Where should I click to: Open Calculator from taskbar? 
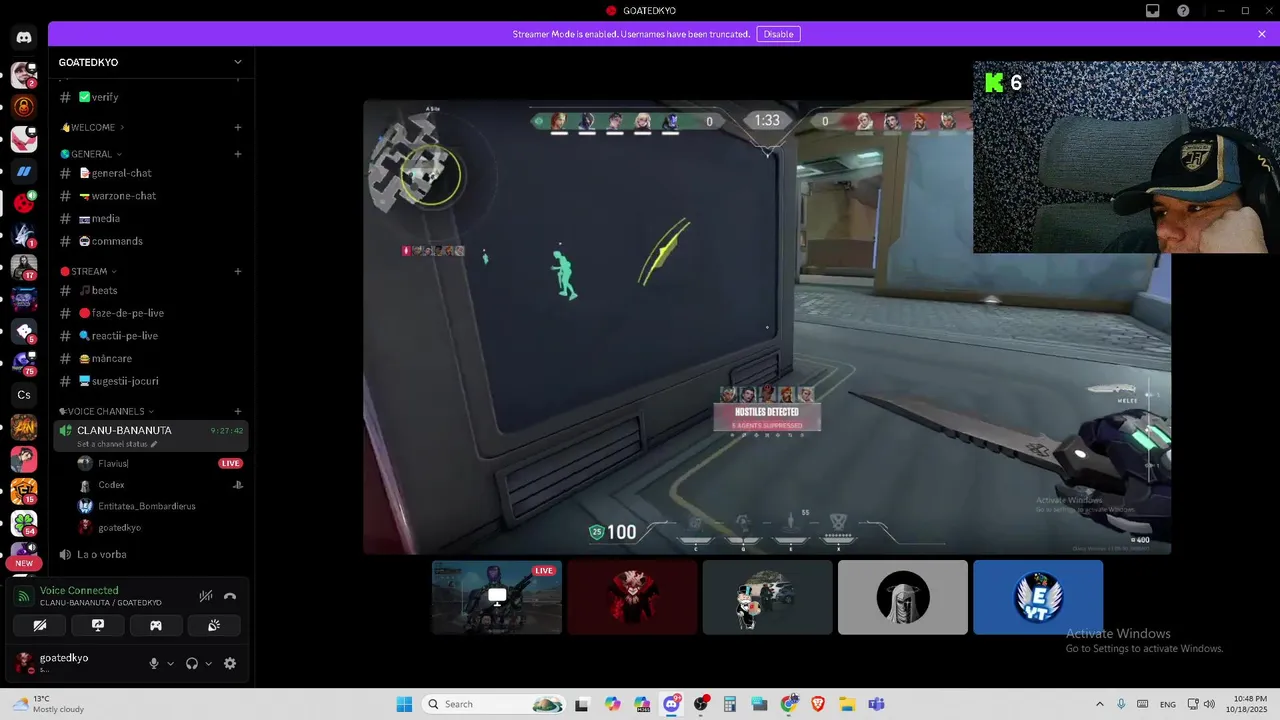click(730, 704)
